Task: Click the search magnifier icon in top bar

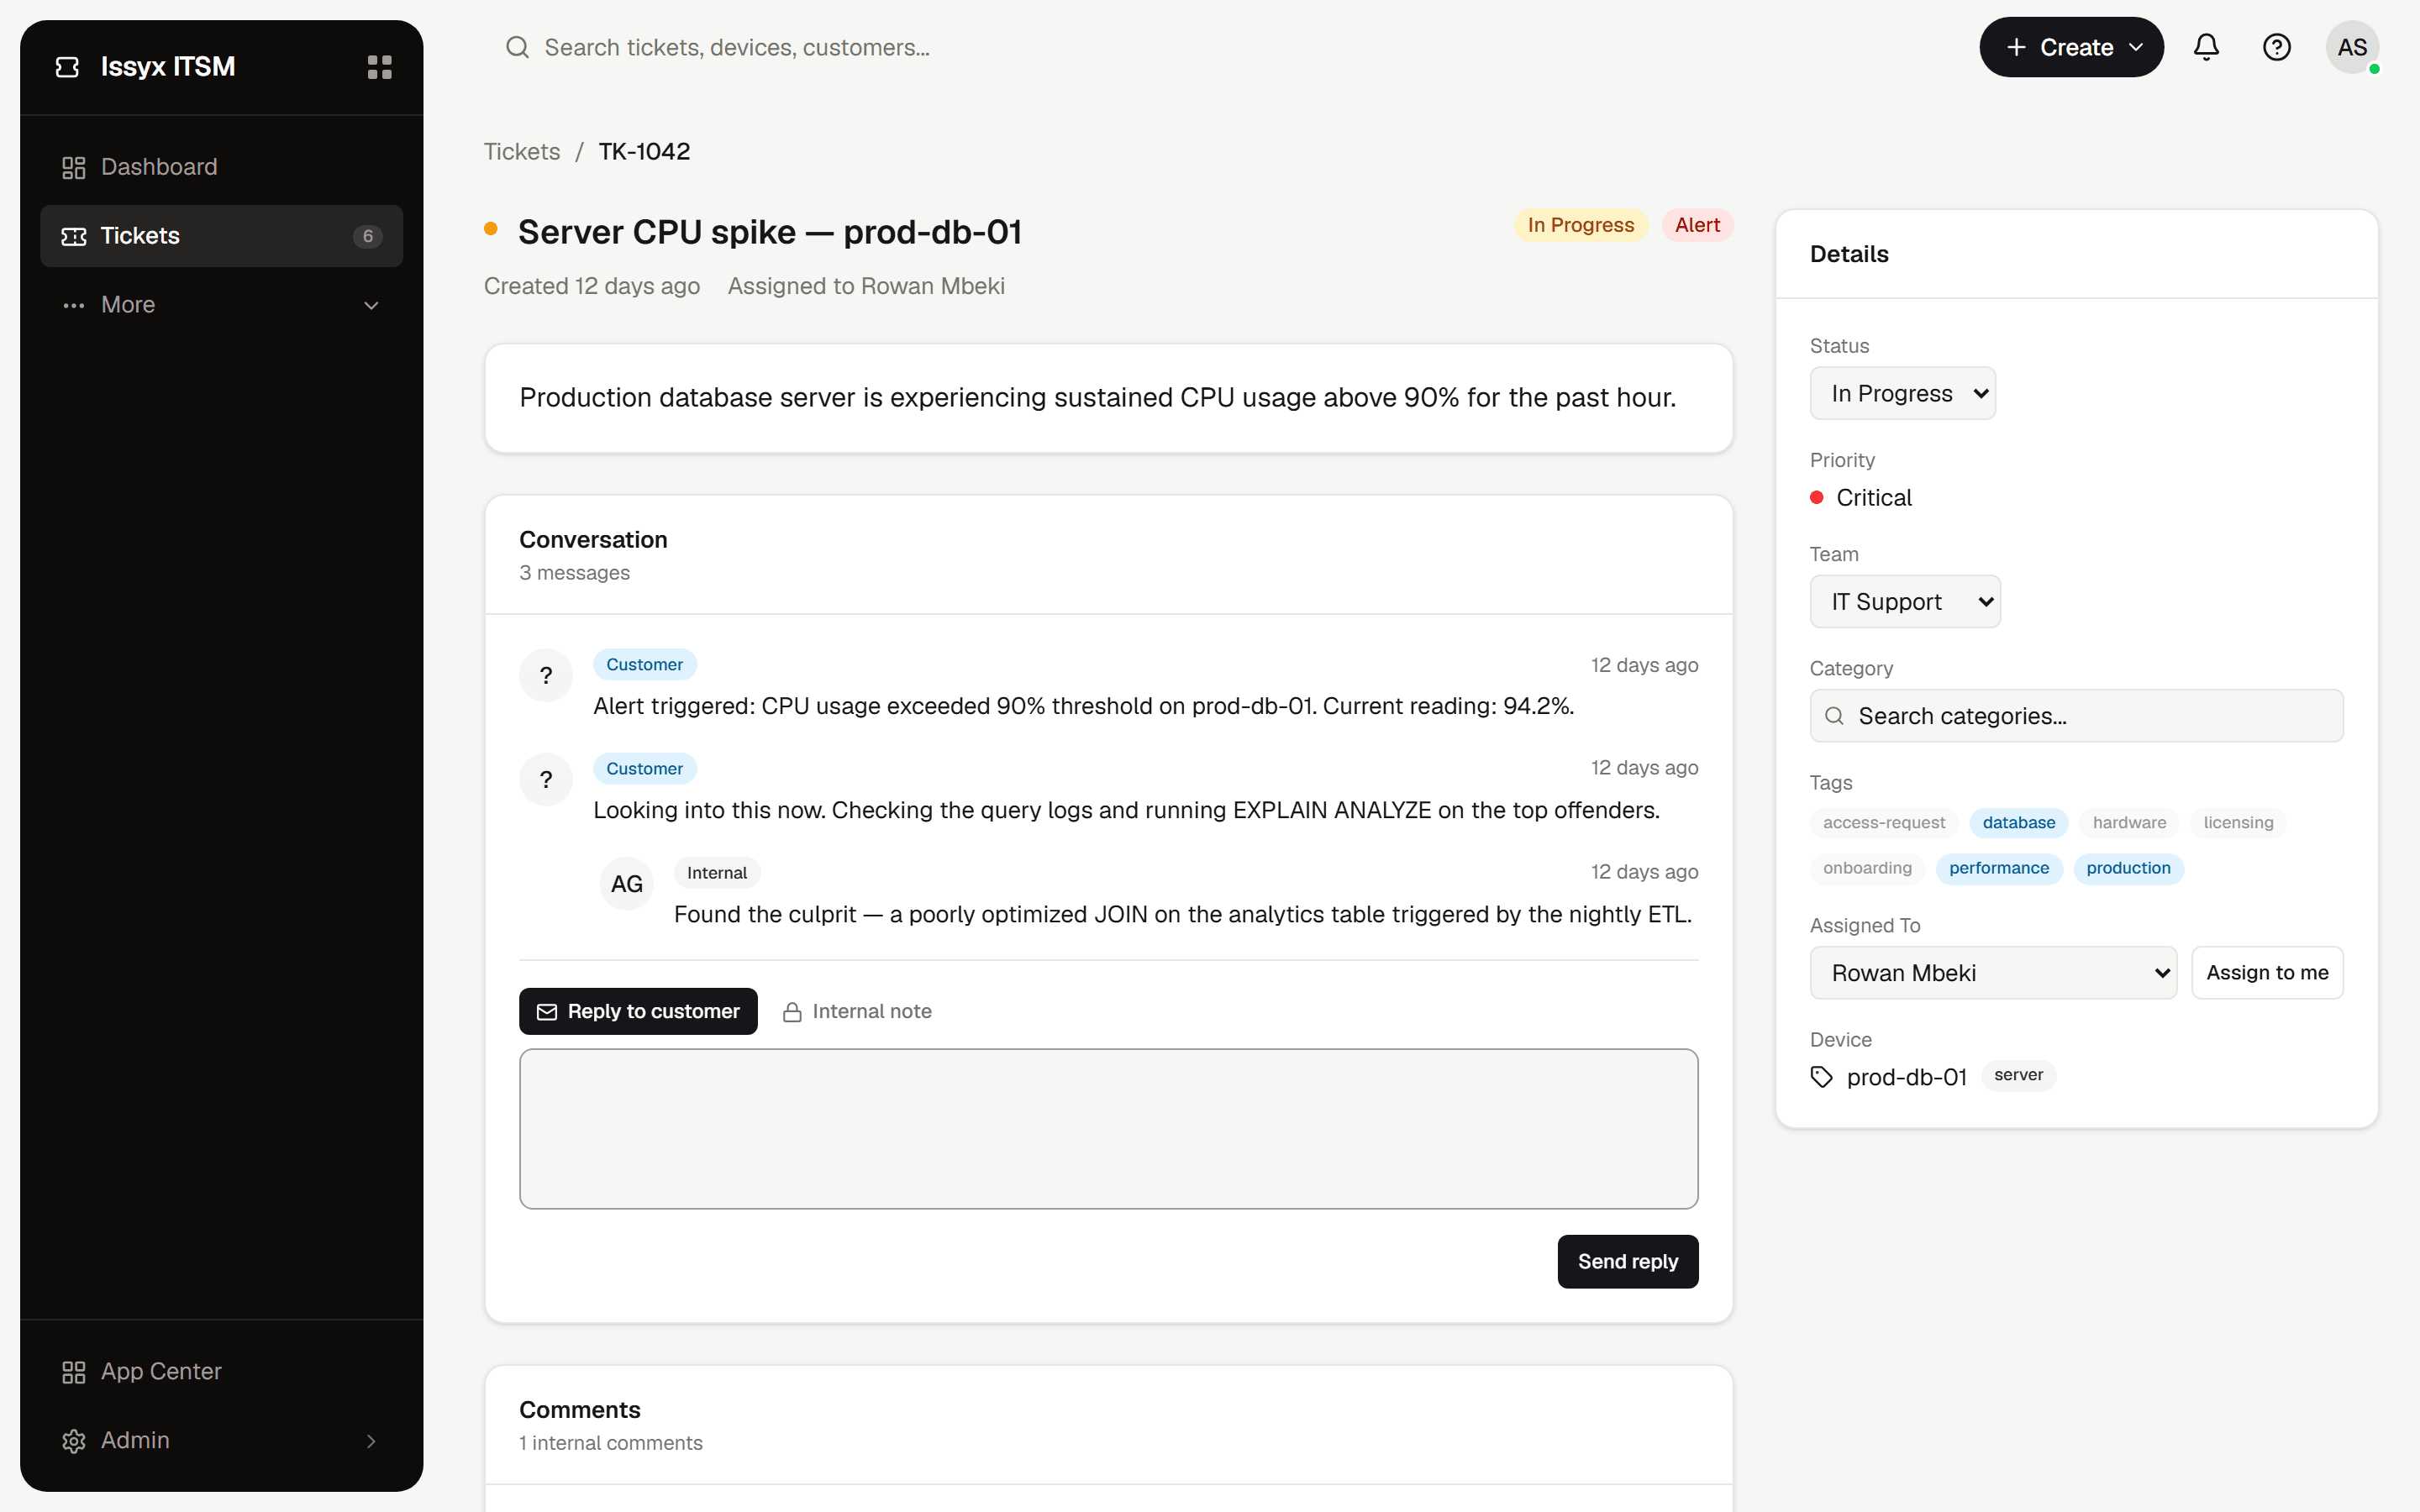Action: (517, 47)
